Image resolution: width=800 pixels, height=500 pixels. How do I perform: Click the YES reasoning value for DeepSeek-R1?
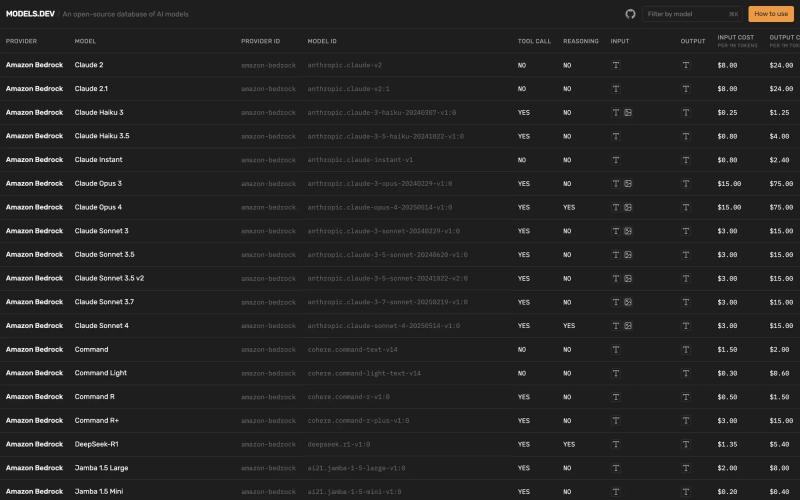(569, 444)
